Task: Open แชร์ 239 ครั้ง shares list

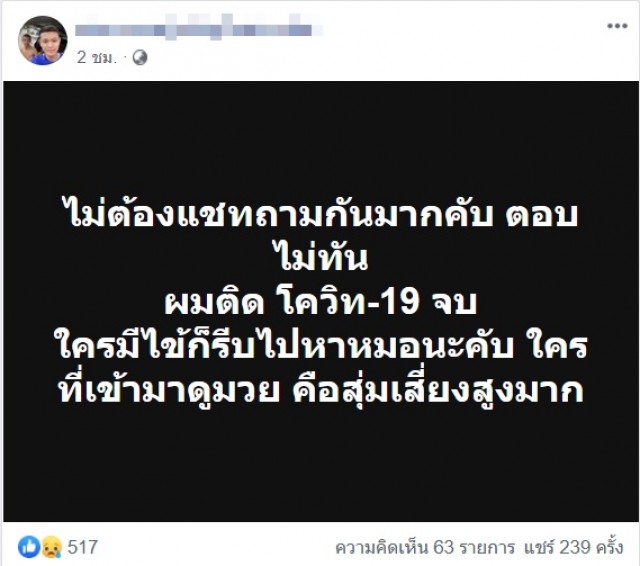Action: click(573, 547)
